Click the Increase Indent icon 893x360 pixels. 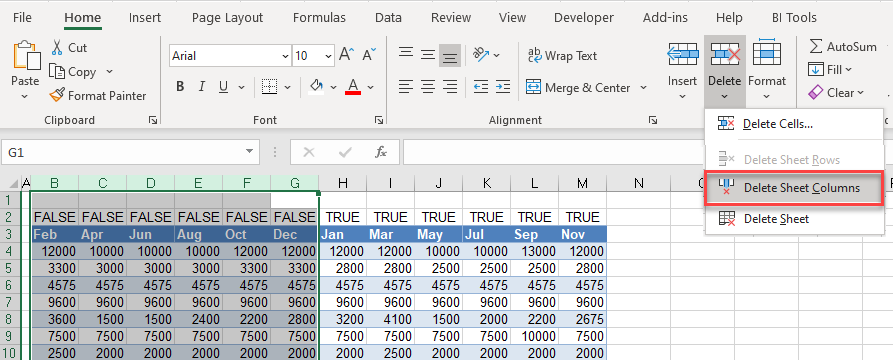point(502,87)
